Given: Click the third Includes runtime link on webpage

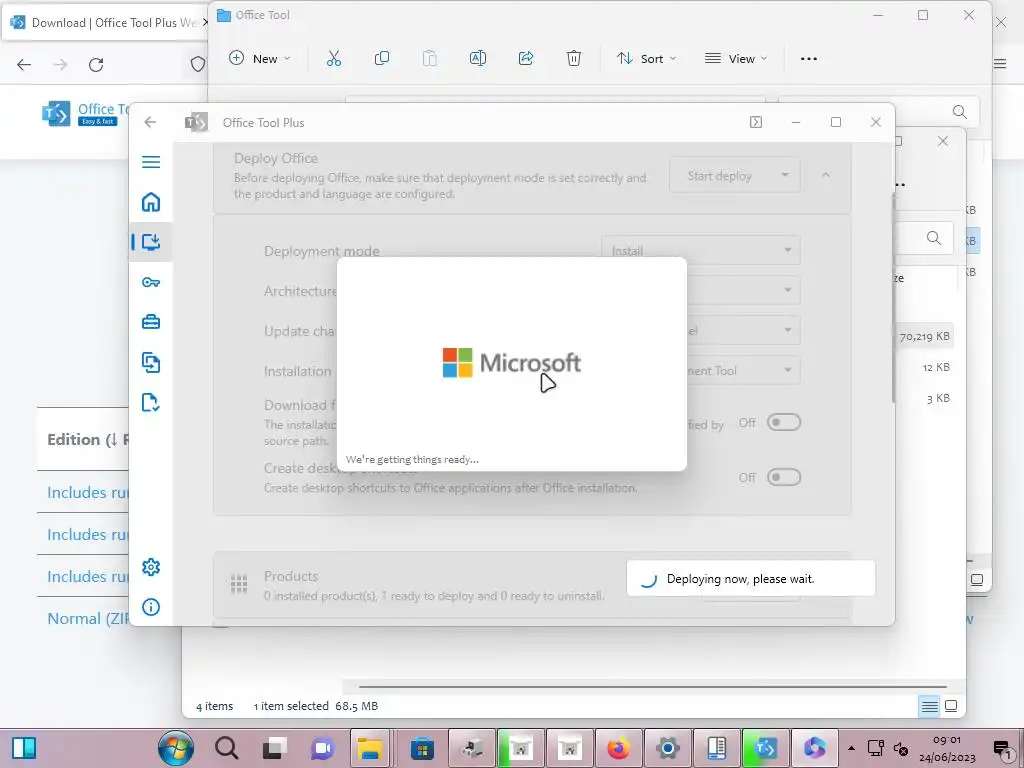Looking at the screenshot, I should tap(88, 576).
